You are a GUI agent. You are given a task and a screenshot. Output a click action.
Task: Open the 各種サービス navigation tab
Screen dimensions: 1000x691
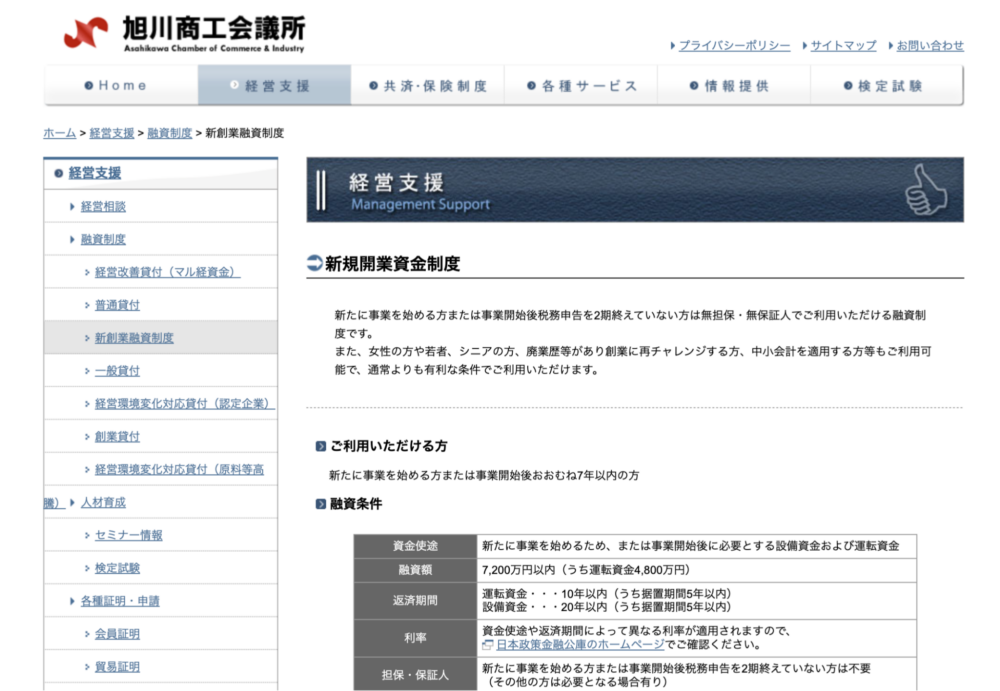click(580, 86)
